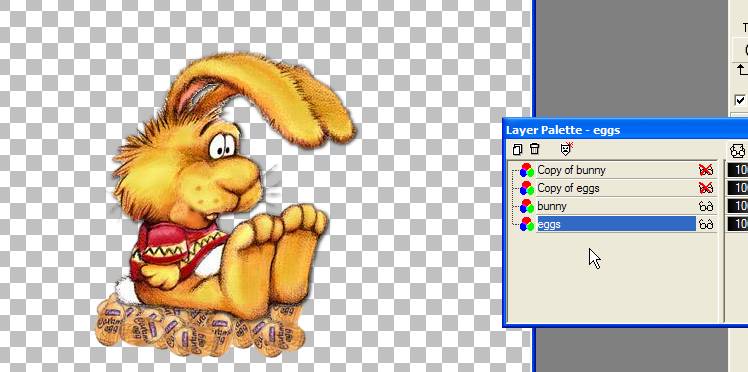The height and width of the screenshot is (372, 748).
Task: Hide the eggs layer via its glasses icon
Action: (706, 224)
